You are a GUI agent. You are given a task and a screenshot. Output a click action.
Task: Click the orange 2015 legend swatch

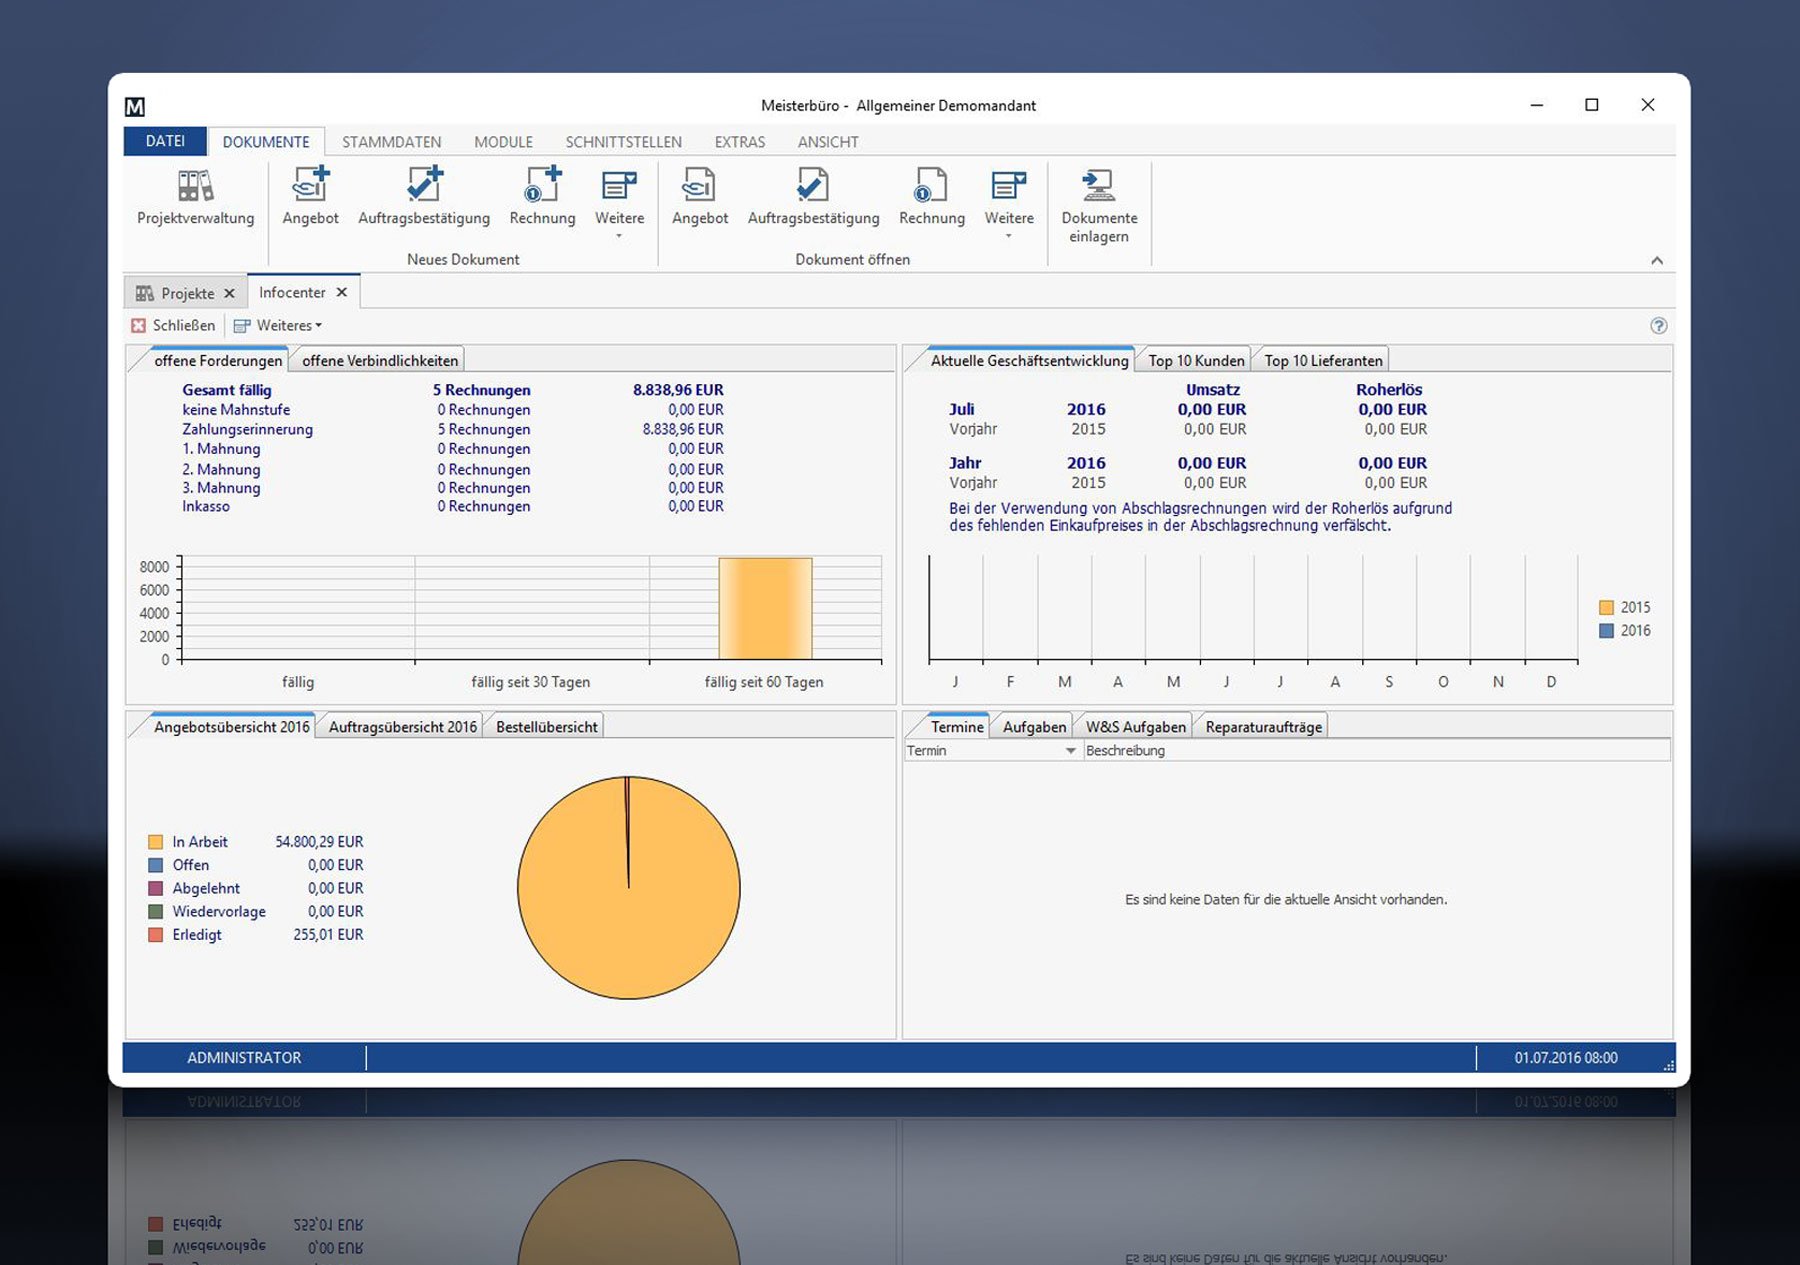pos(1606,608)
